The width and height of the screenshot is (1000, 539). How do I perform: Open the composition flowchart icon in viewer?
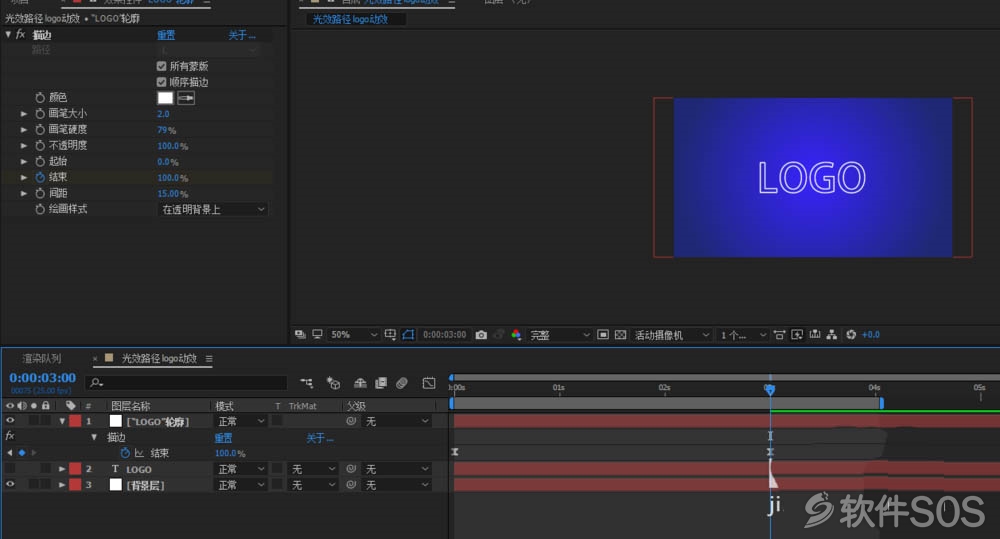(x=832, y=334)
